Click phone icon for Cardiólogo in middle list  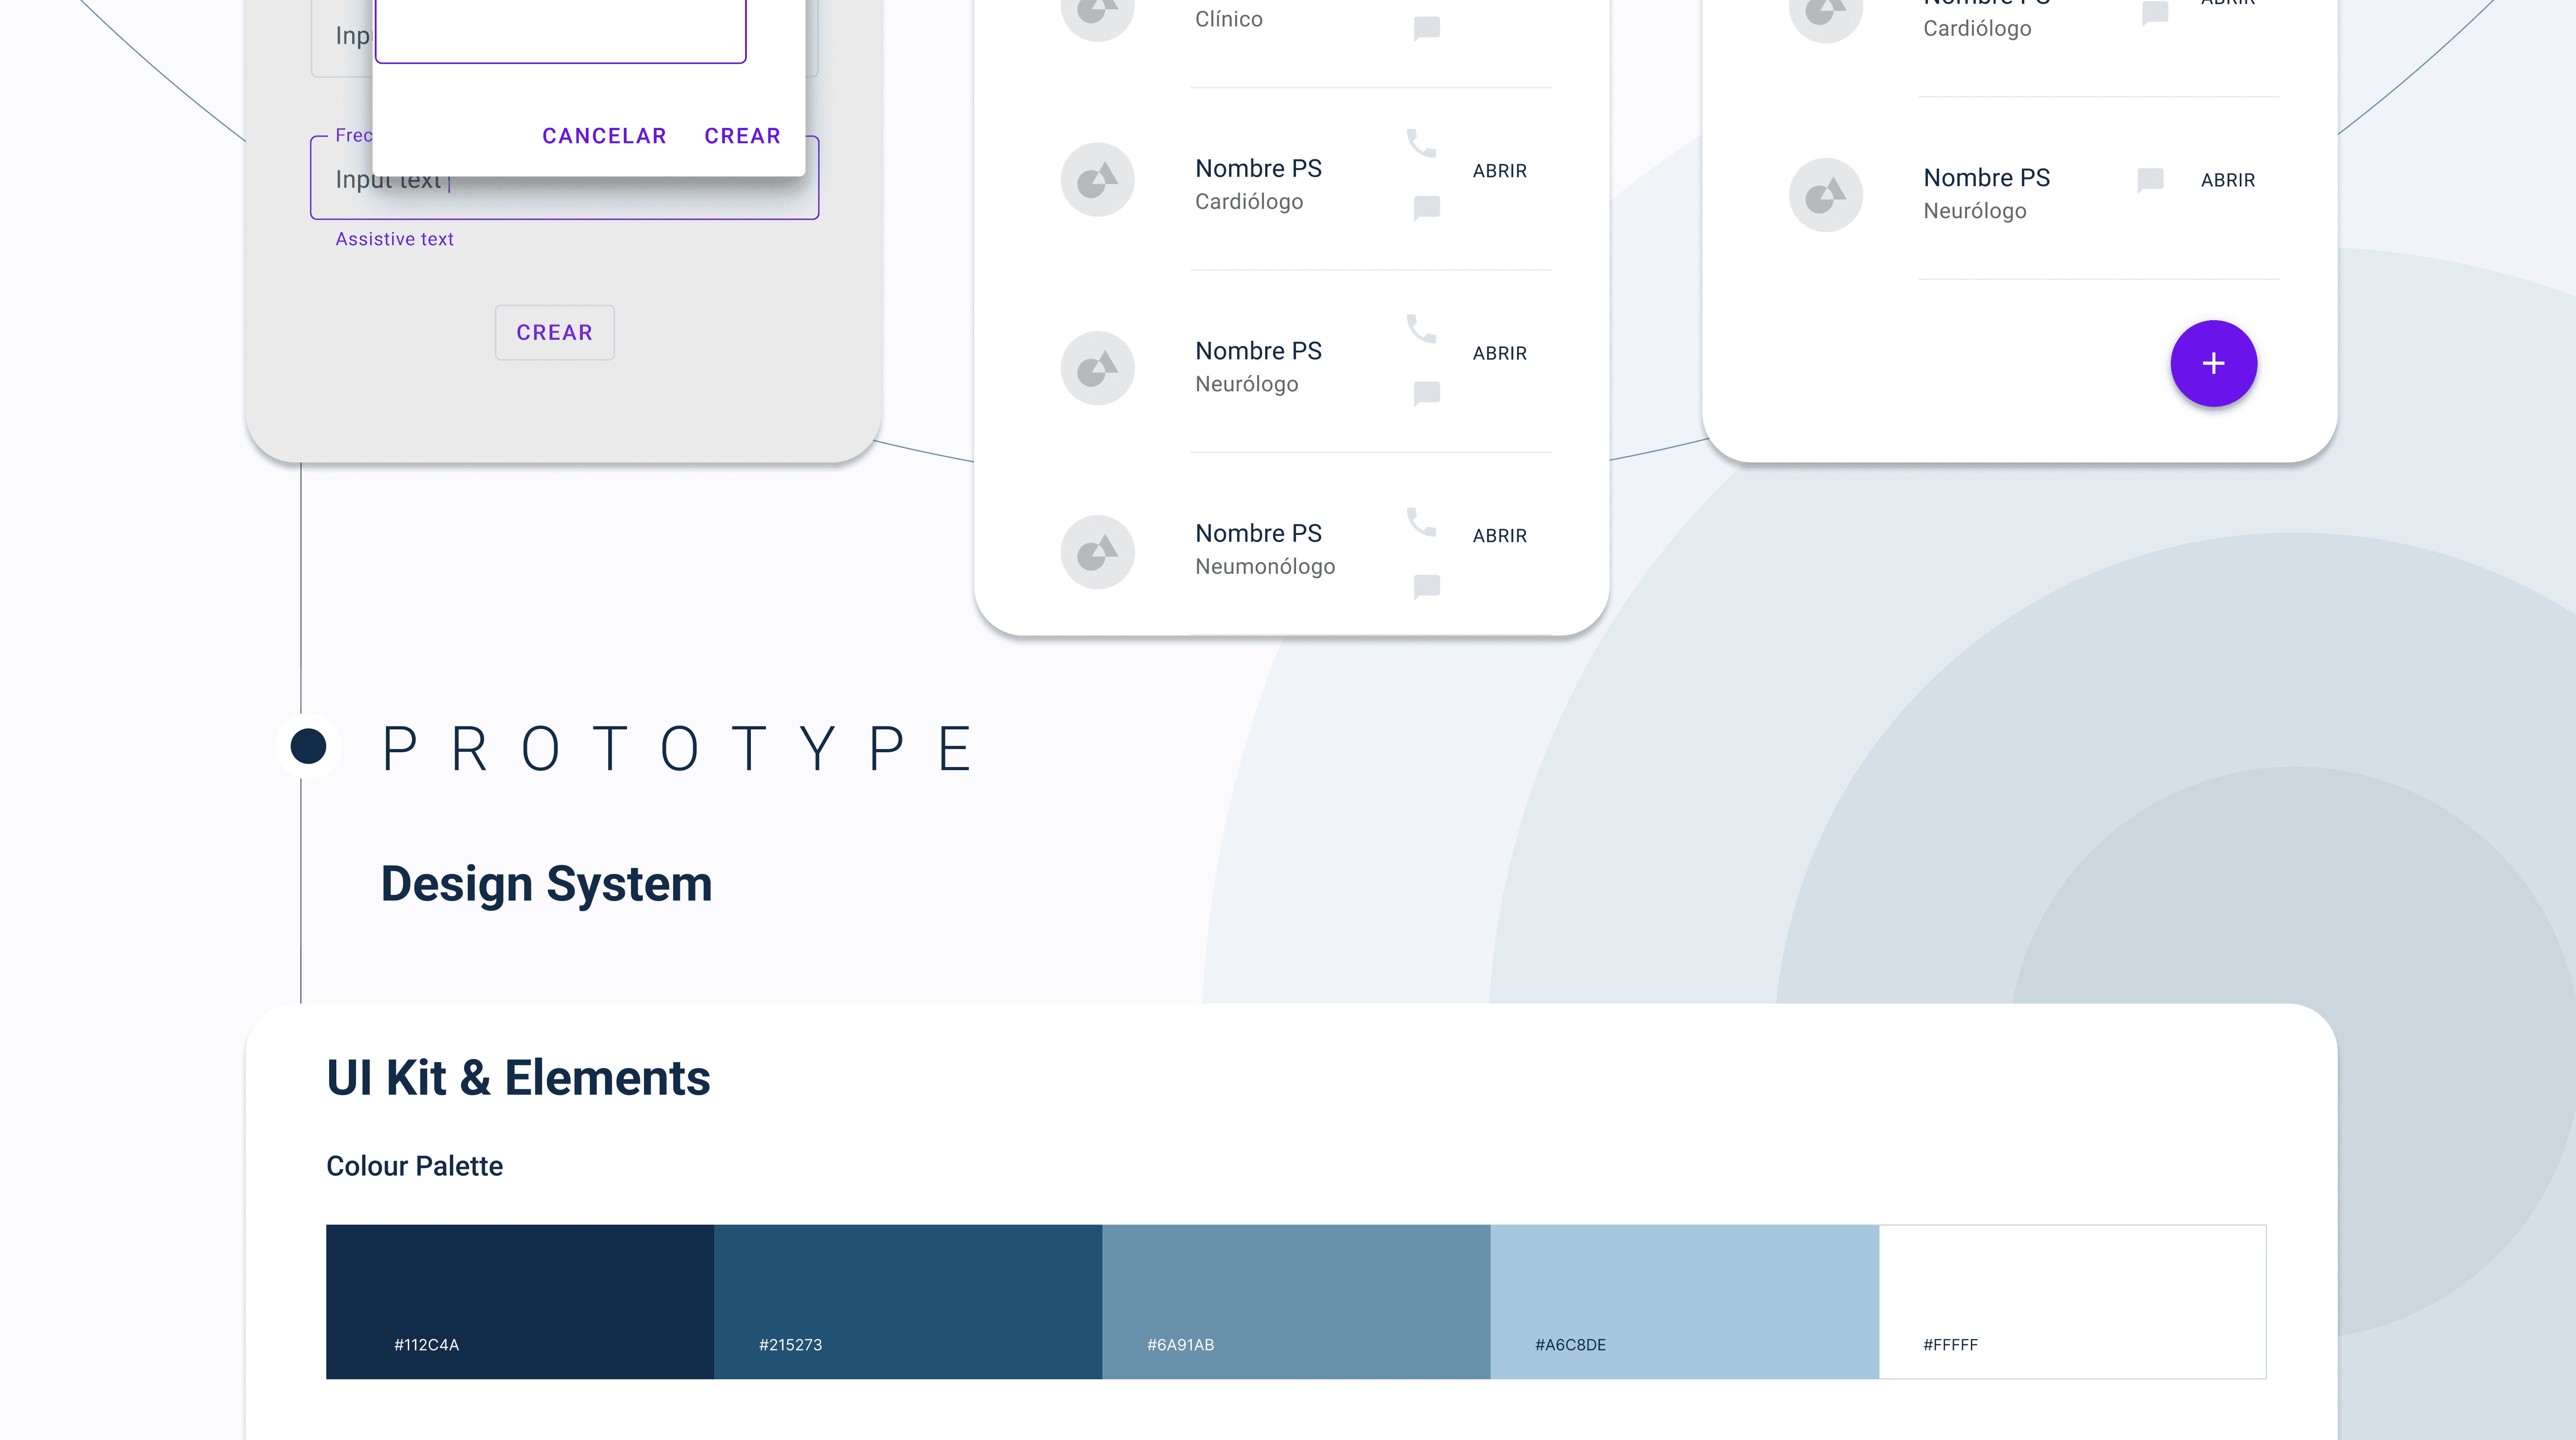click(1421, 144)
